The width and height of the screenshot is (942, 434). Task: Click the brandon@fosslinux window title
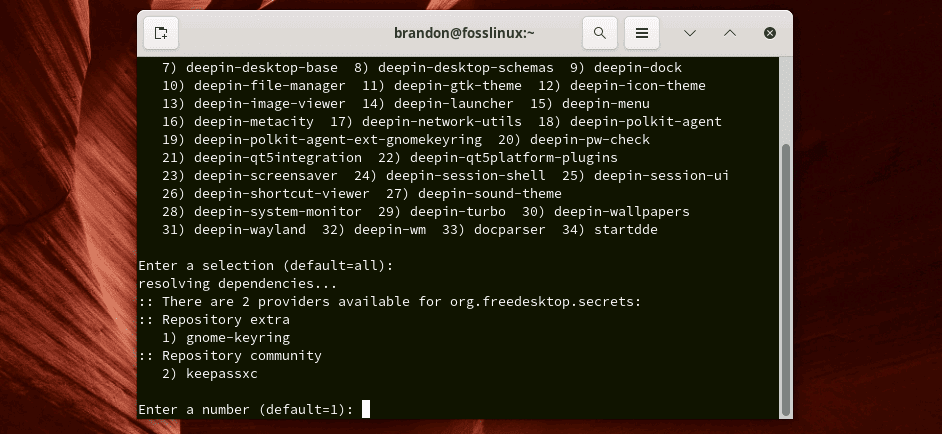pyautogui.click(x=464, y=33)
